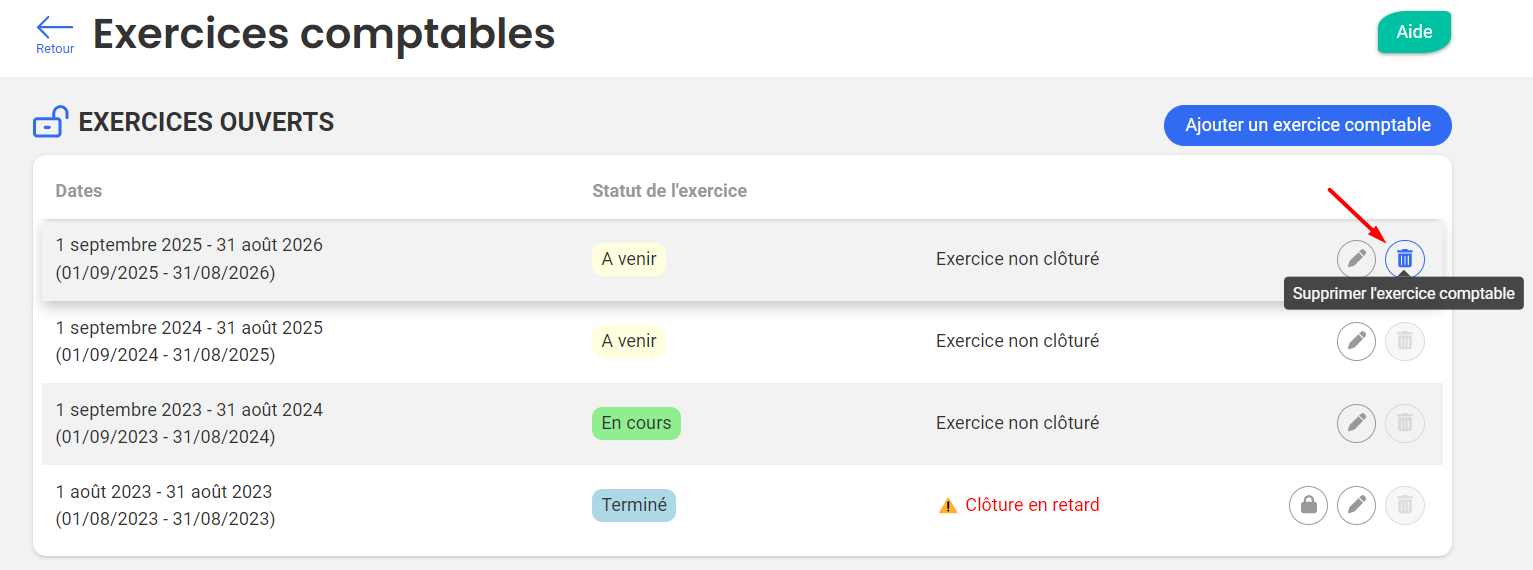1533x570 pixels.
Task: Click the open padlock Exercices Ouverts icon
Action: 51,122
